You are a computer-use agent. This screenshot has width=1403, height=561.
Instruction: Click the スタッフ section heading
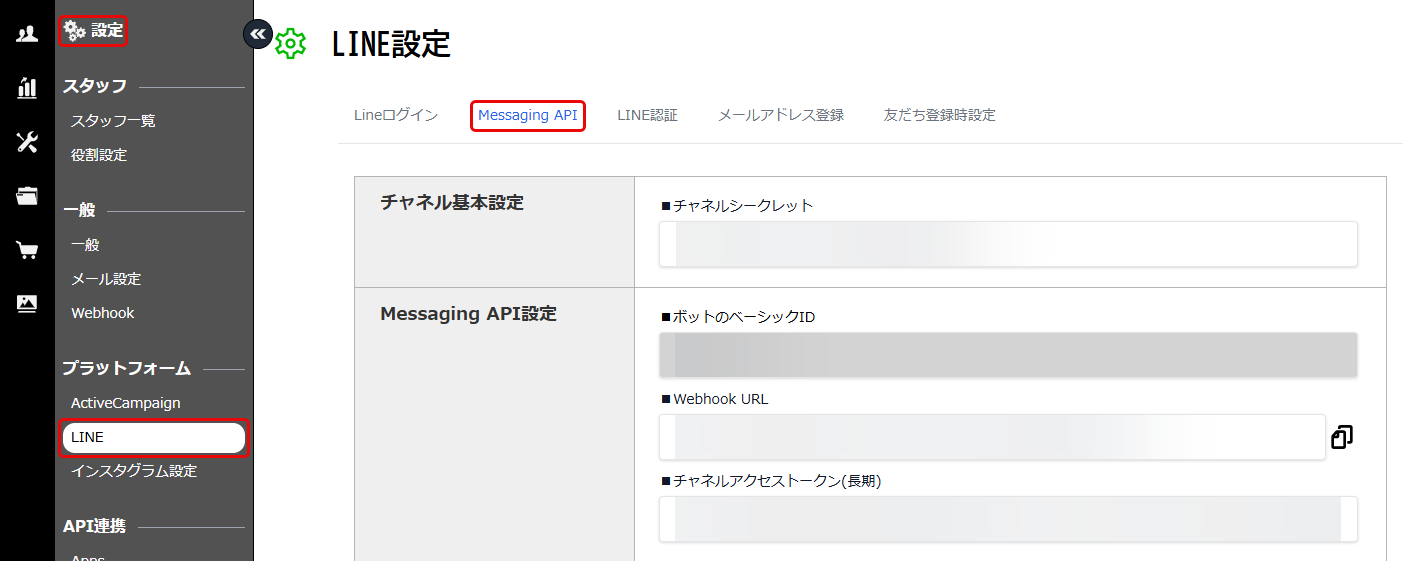pos(94,86)
